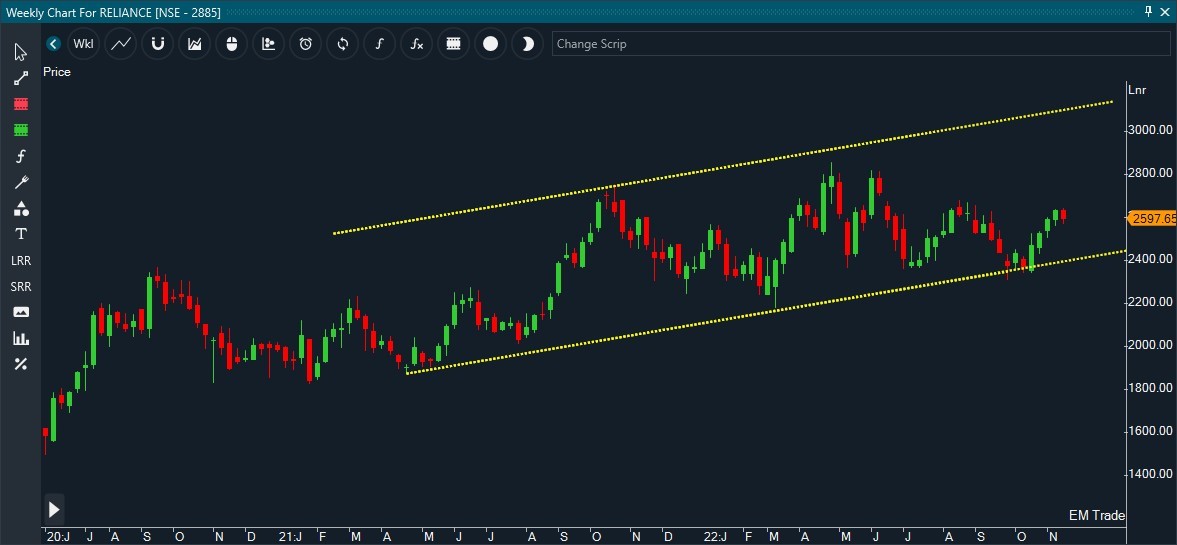
Task: Switch to line chart style
Action: tap(121, 44)
